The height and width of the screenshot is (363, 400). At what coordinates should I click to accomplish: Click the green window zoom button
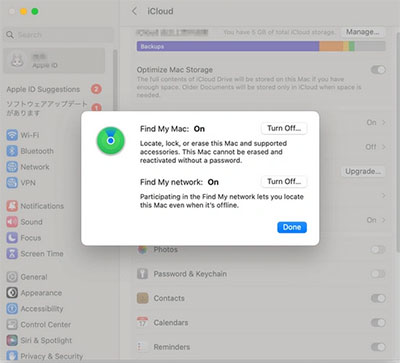coord(35,11)
